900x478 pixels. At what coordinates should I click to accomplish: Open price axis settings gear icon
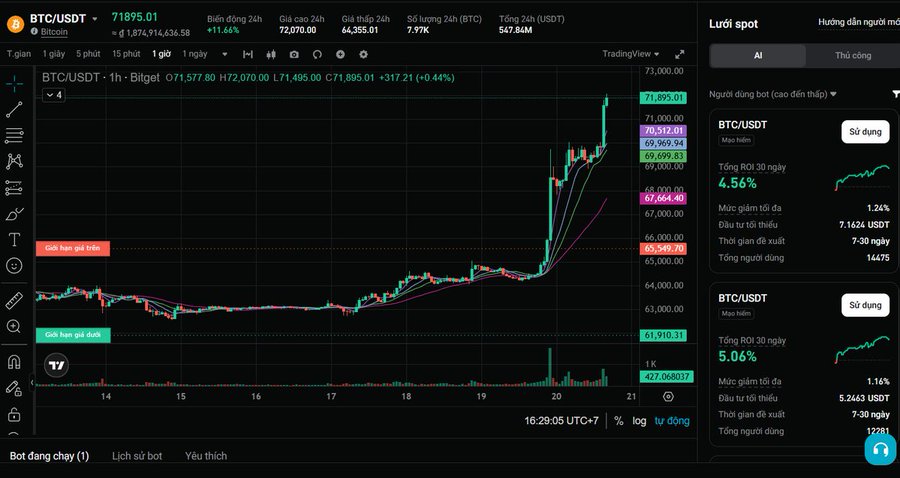pyautogui.click(x=668, y=397)
